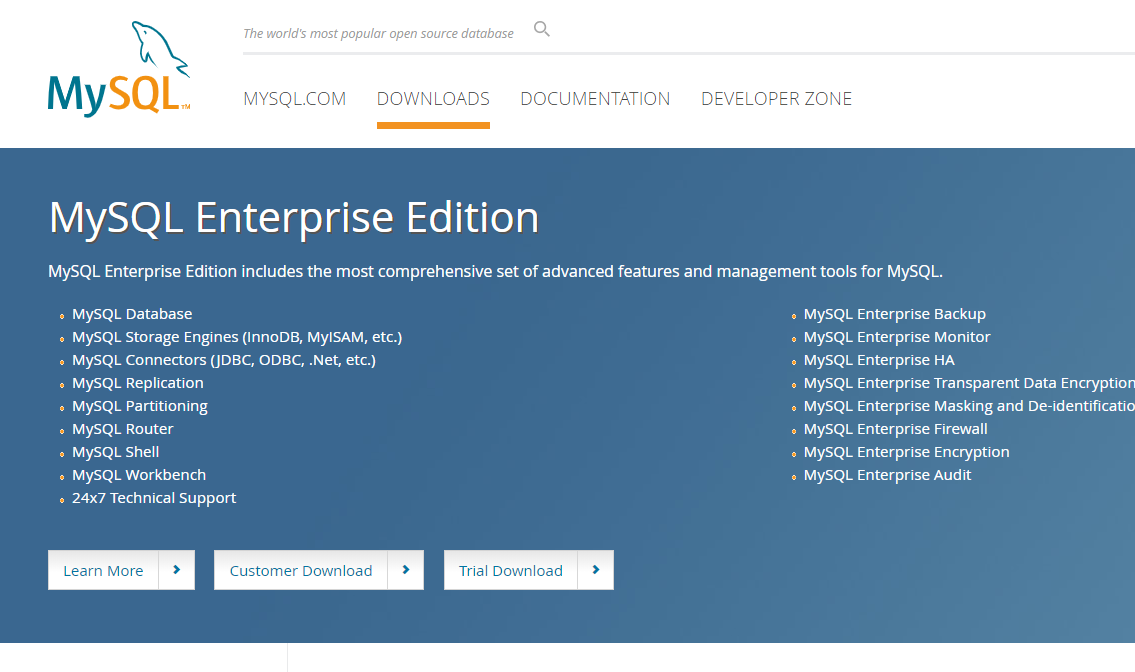Viewport: 1135px width, 672px height.
Task: Go to the DOCUMENTATION tab
Action: 595,98
